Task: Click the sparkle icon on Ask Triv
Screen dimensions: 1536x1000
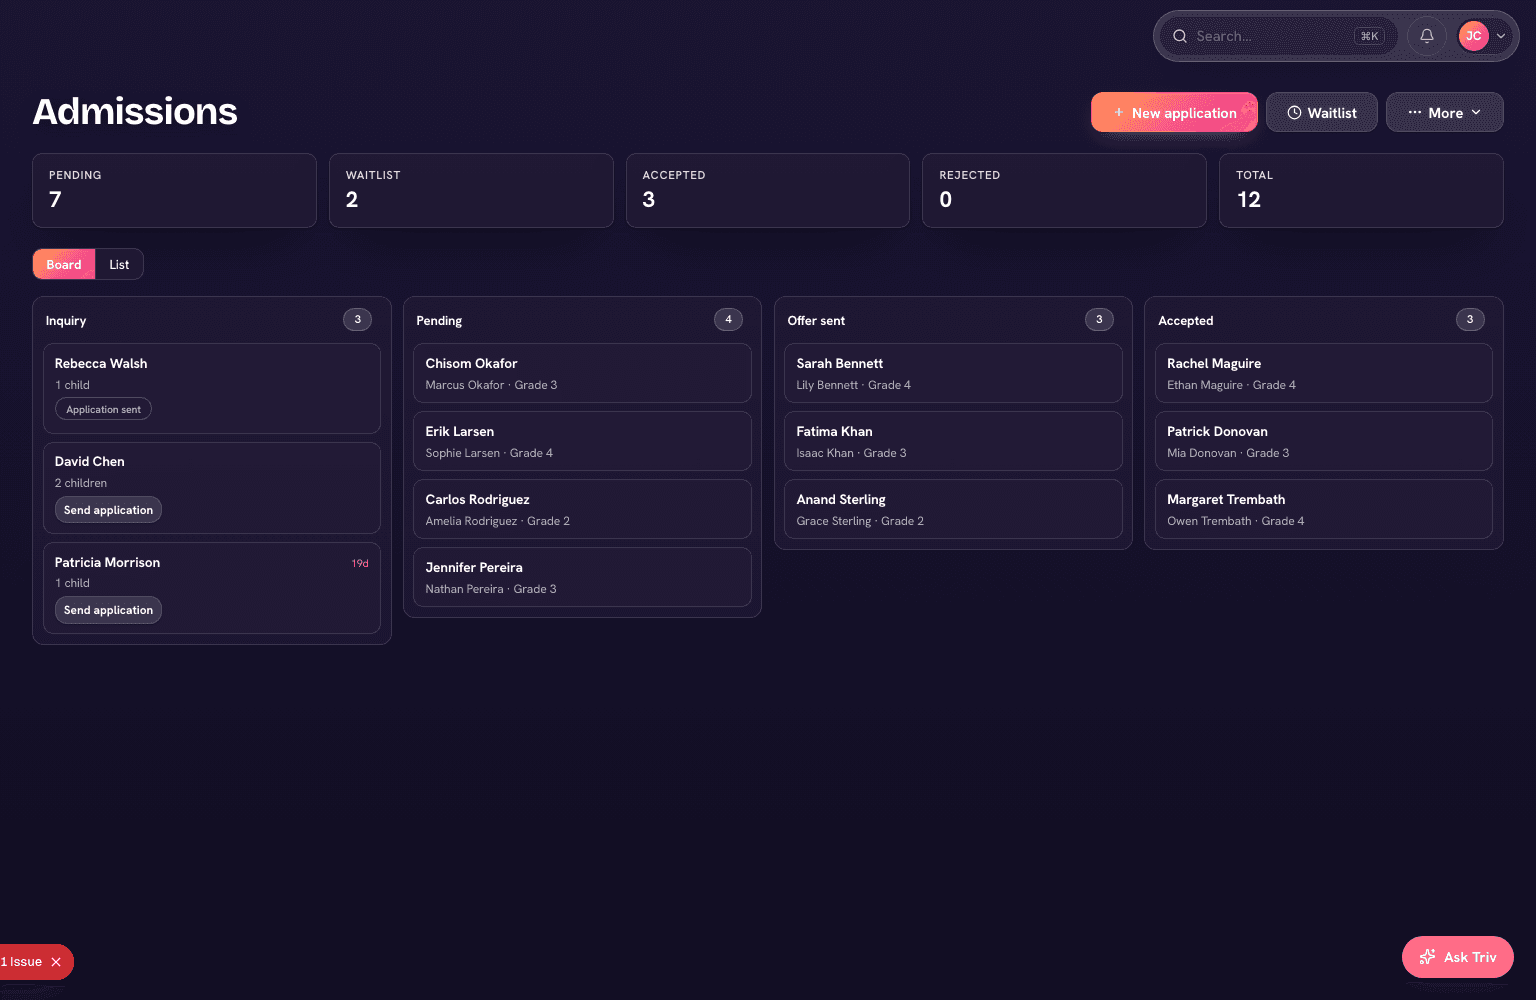Action: click(x=1427, y=957)
